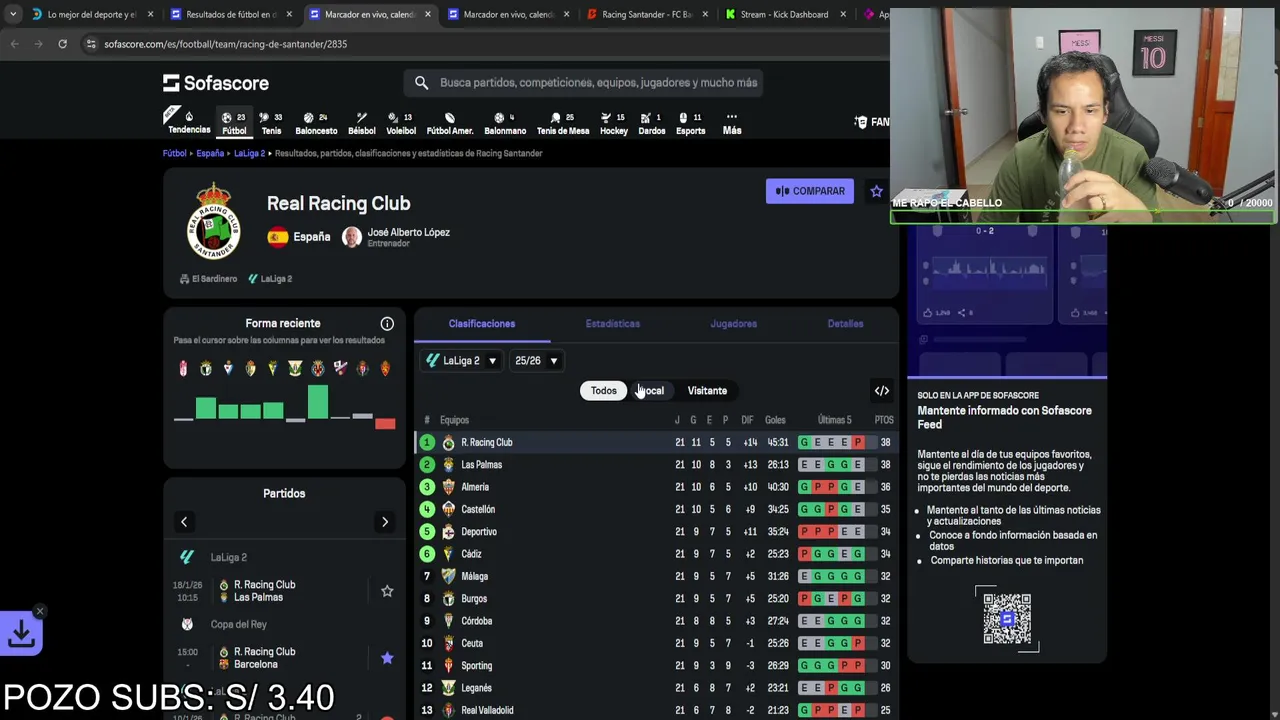1280x720 pixels.
Task: Open the 25/26 season dropdown
Action: tap(536, 361)
